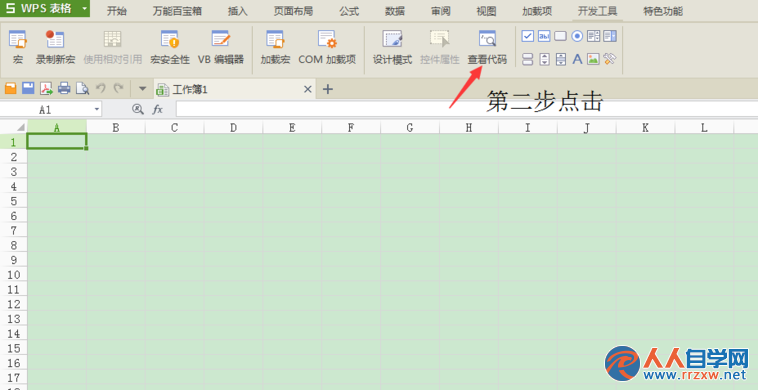Expand the quick access toolbar dropdown arrow
The height and width of the screenshot is (390, 758).
[143, 89]
